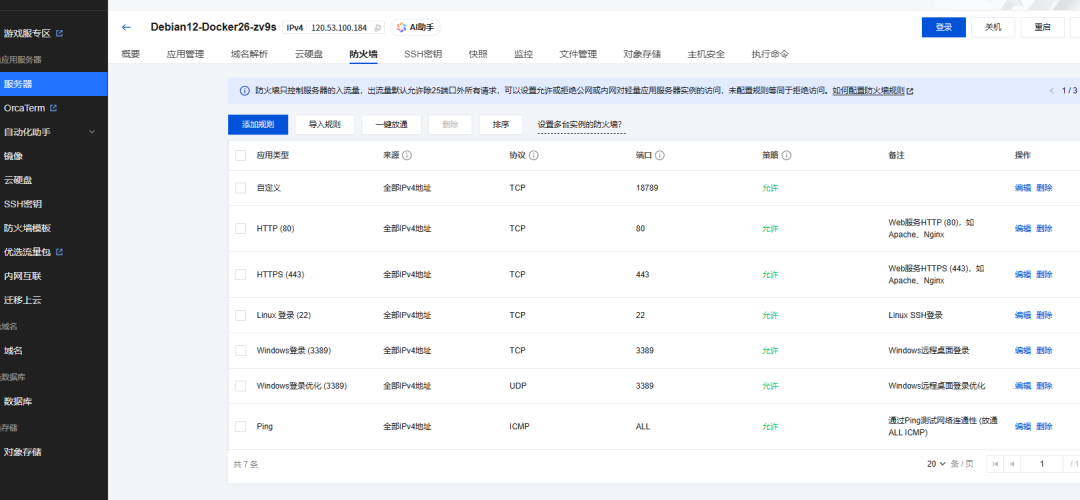Open the 20 条/页 page size dropdown
Image resolution: width=1080 pixels, height=500 pixels.
coord(949,464)
